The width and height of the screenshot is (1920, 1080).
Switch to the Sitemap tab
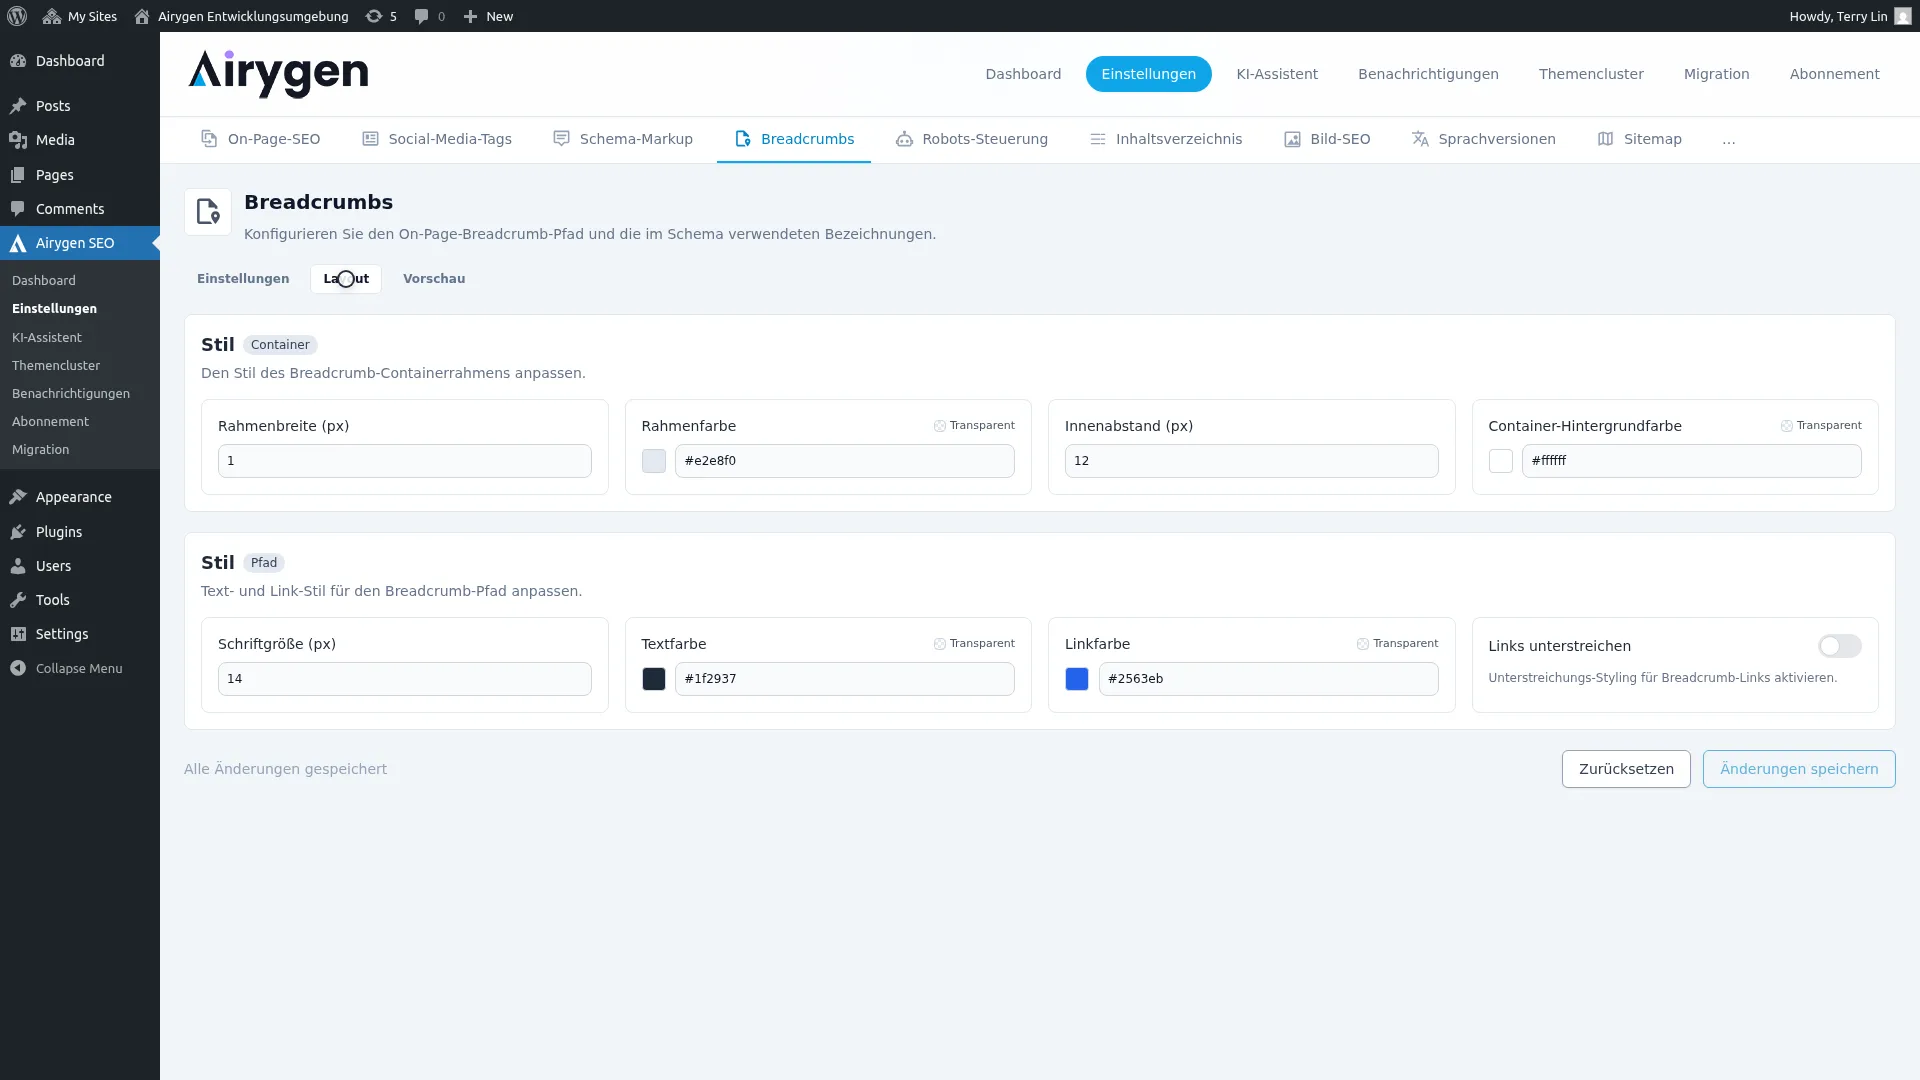(x=1640, y=139)
